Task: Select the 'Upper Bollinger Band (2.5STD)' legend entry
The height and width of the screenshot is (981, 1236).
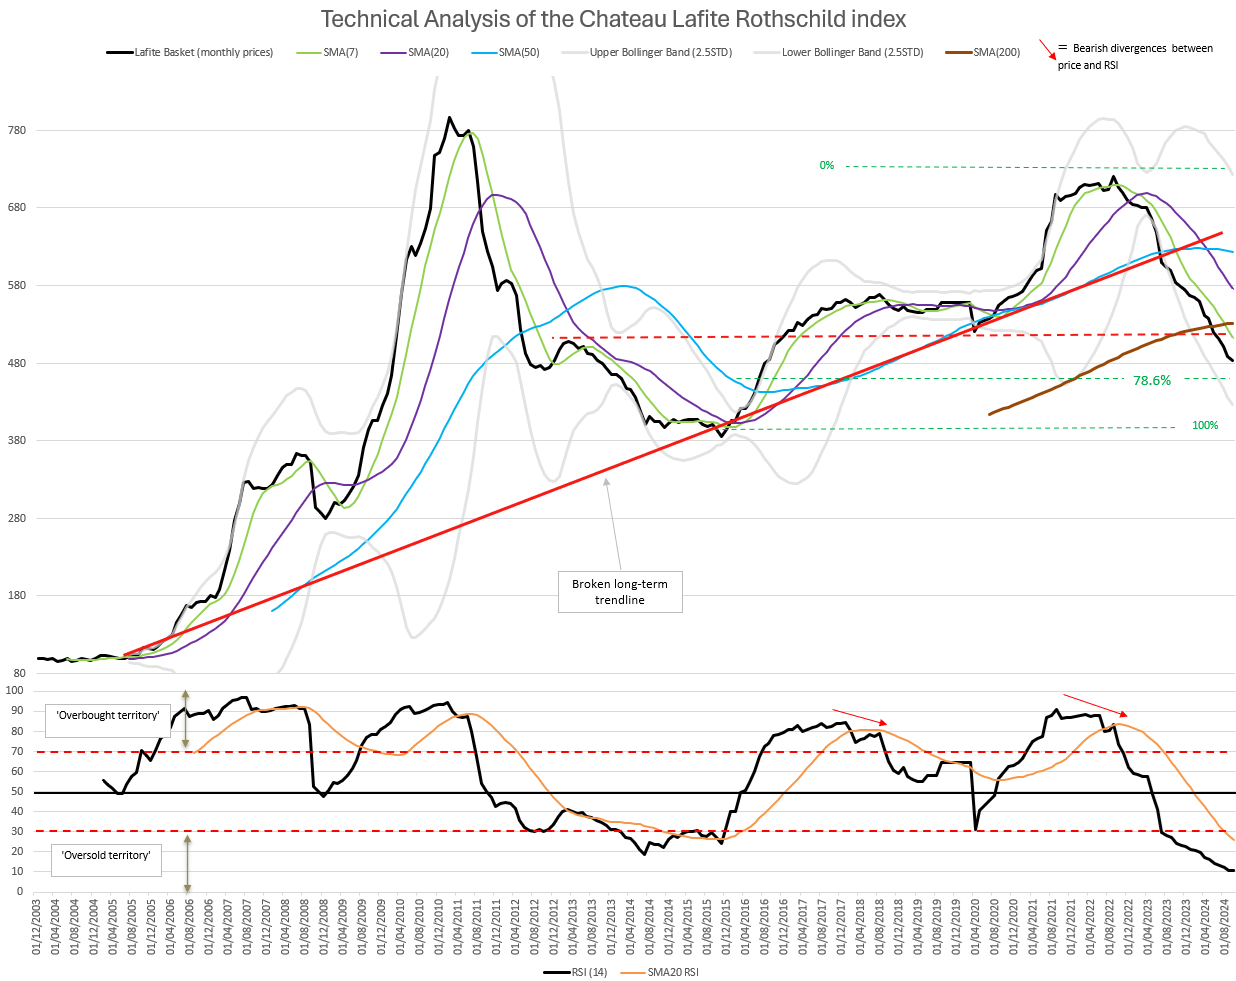Action: 647,52
